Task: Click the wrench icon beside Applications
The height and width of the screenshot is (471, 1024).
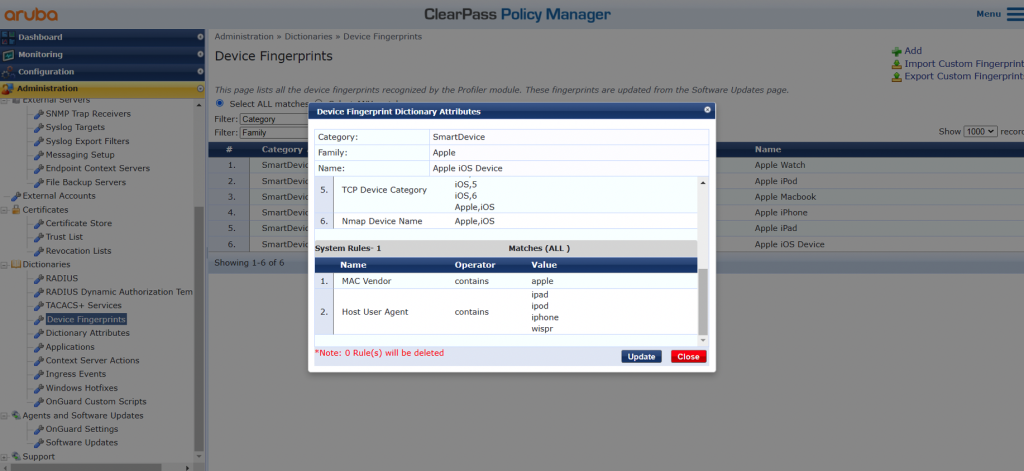Action: [x=39, y=347]
